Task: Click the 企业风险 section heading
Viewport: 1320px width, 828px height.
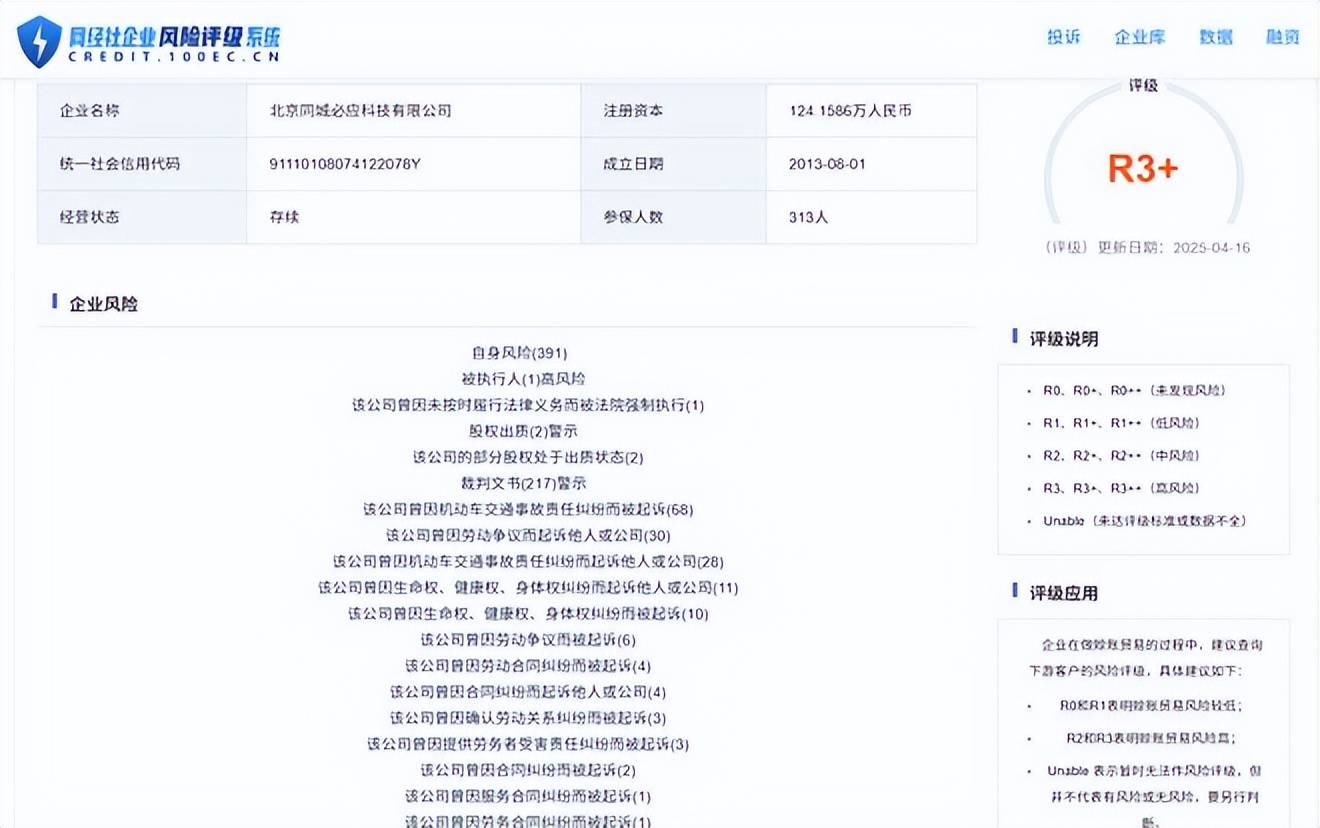Action: tap(103, 304)
